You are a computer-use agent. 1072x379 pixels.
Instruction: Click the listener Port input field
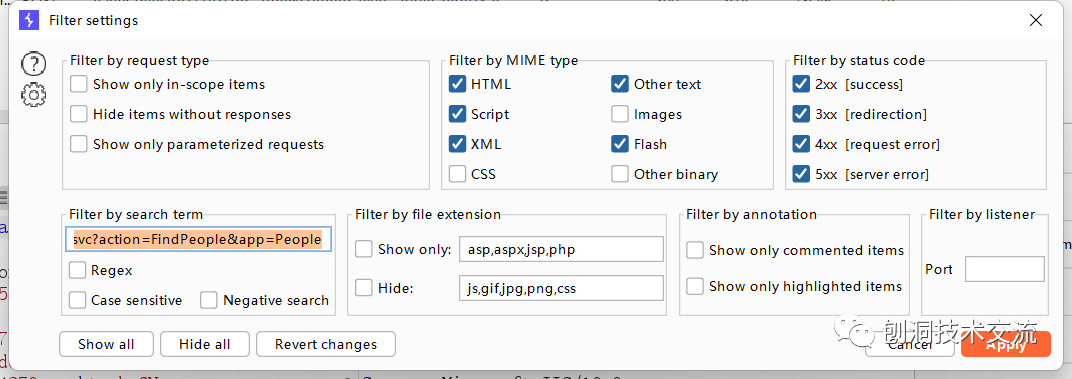click(1004, 269)
